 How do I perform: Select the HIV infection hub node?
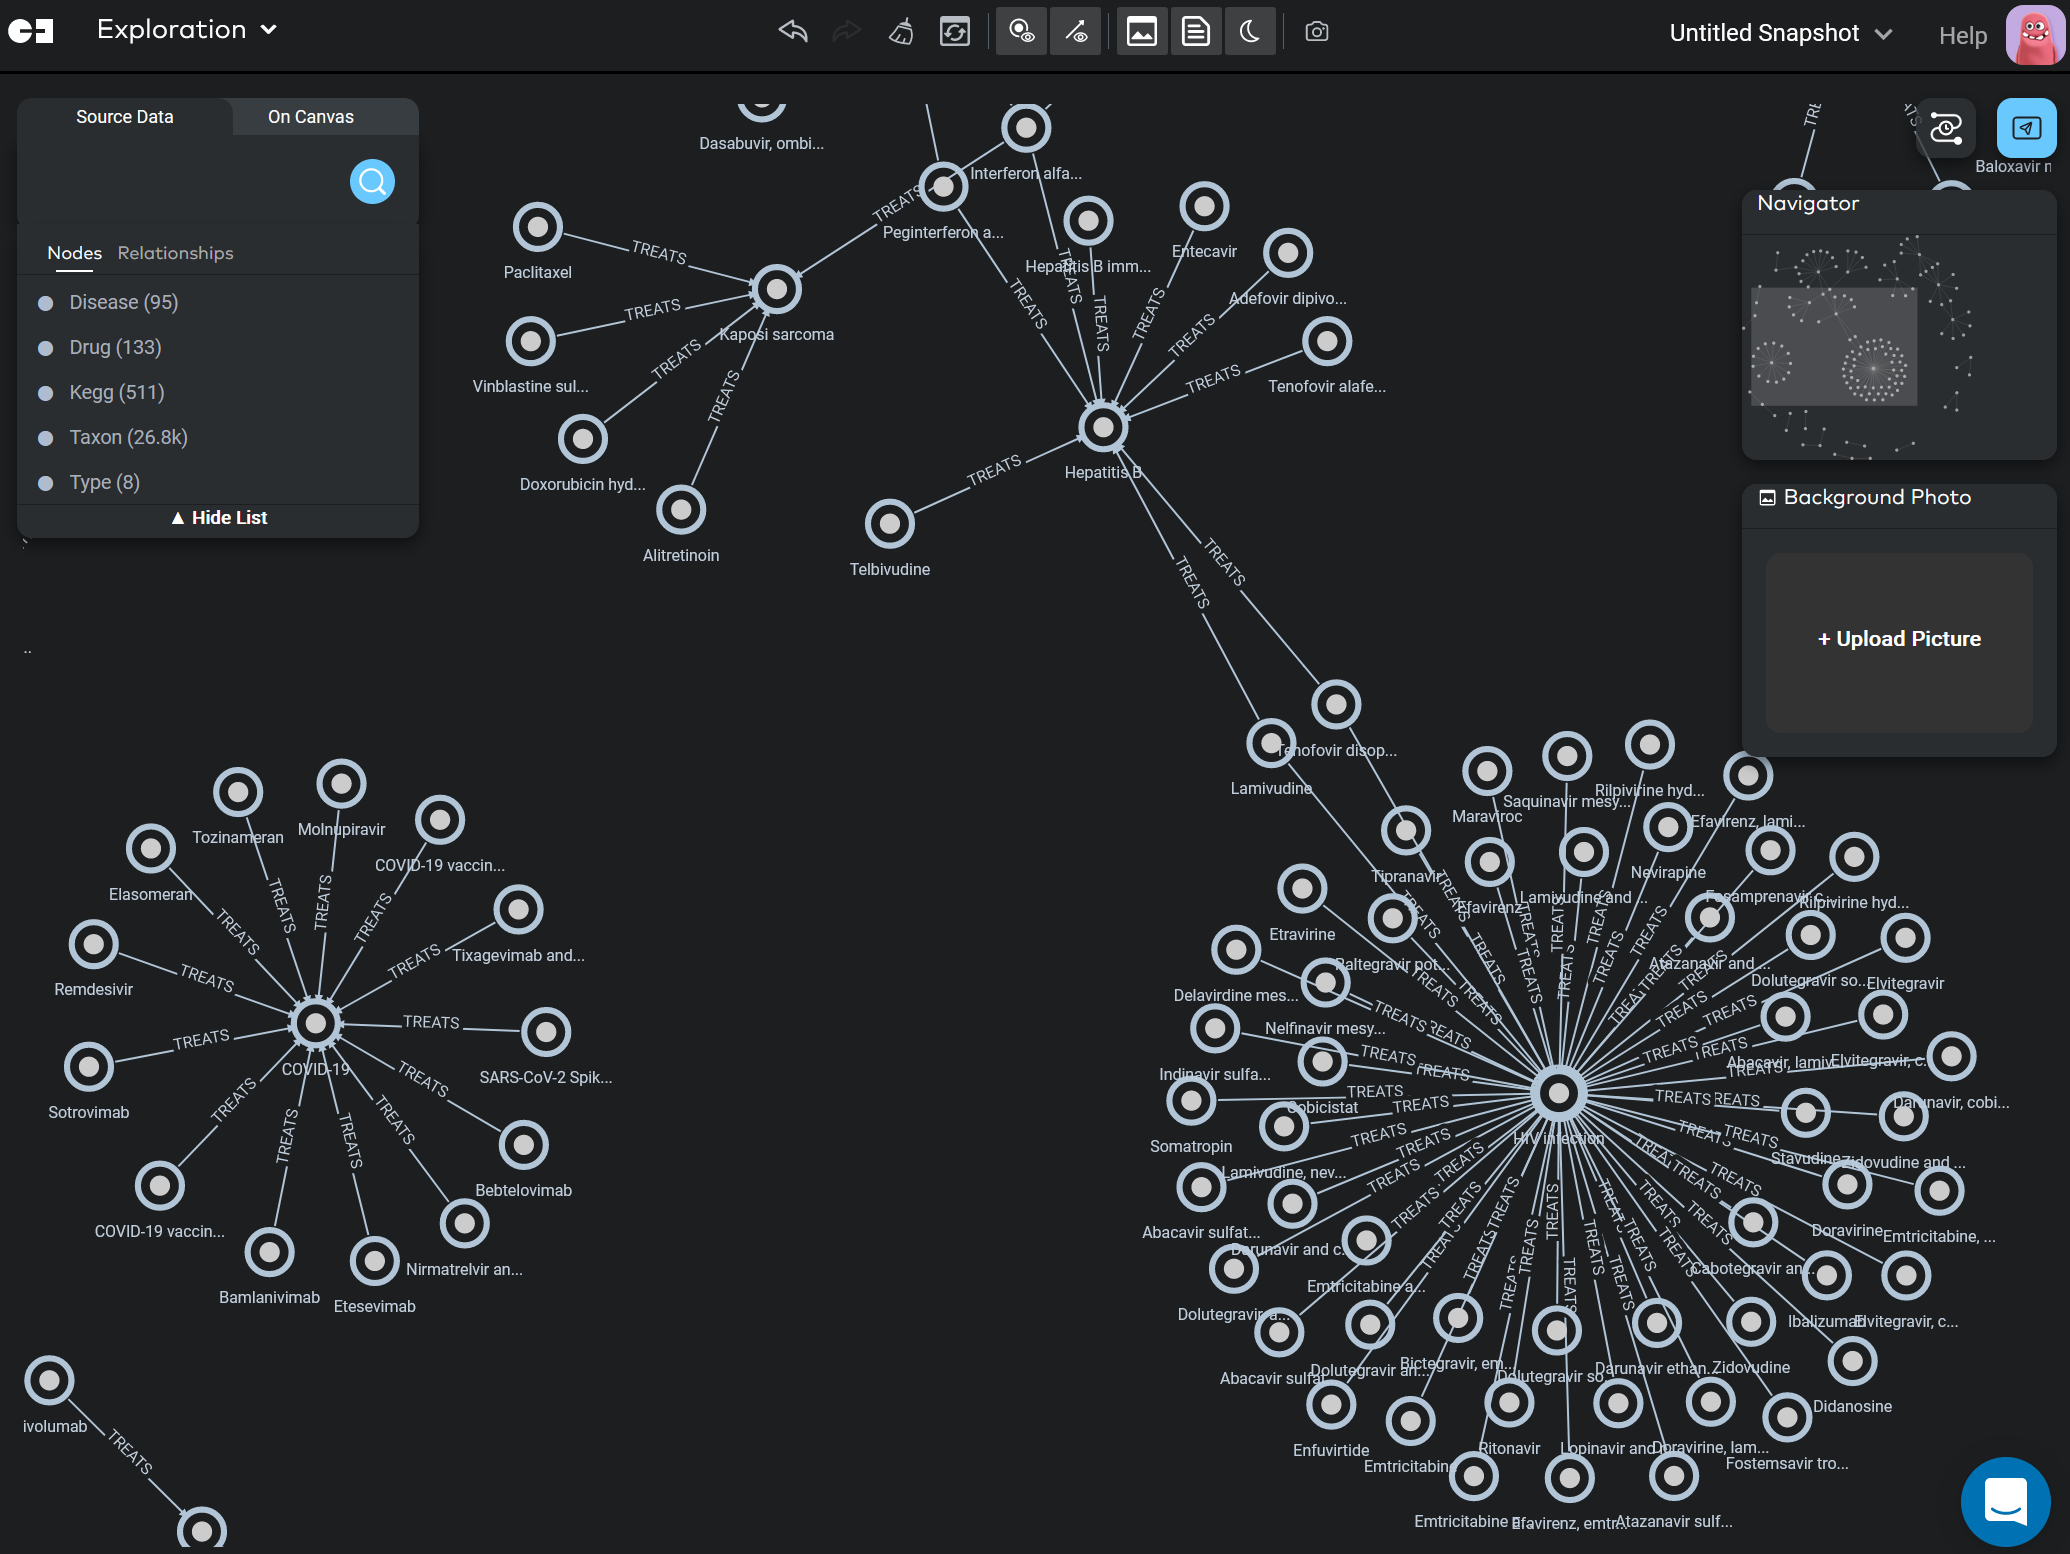1558,1093
